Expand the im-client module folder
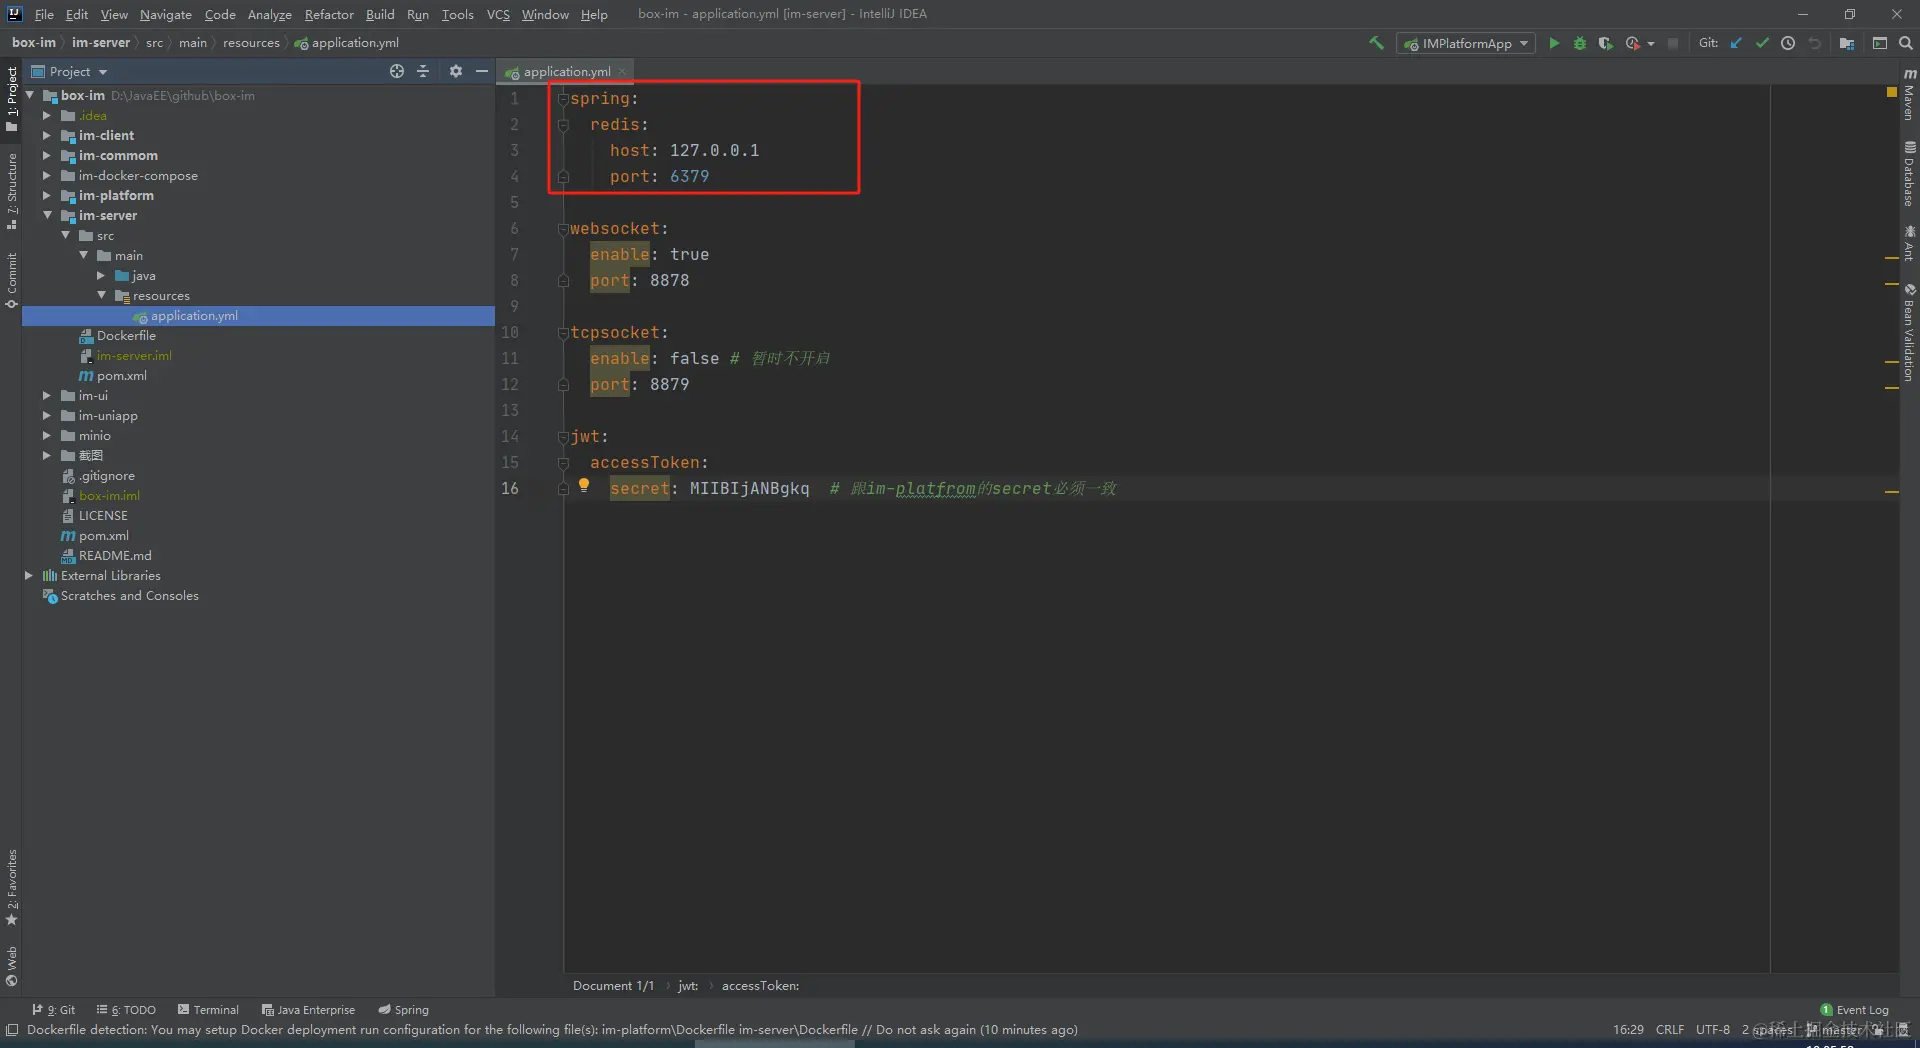 point(47,135)
